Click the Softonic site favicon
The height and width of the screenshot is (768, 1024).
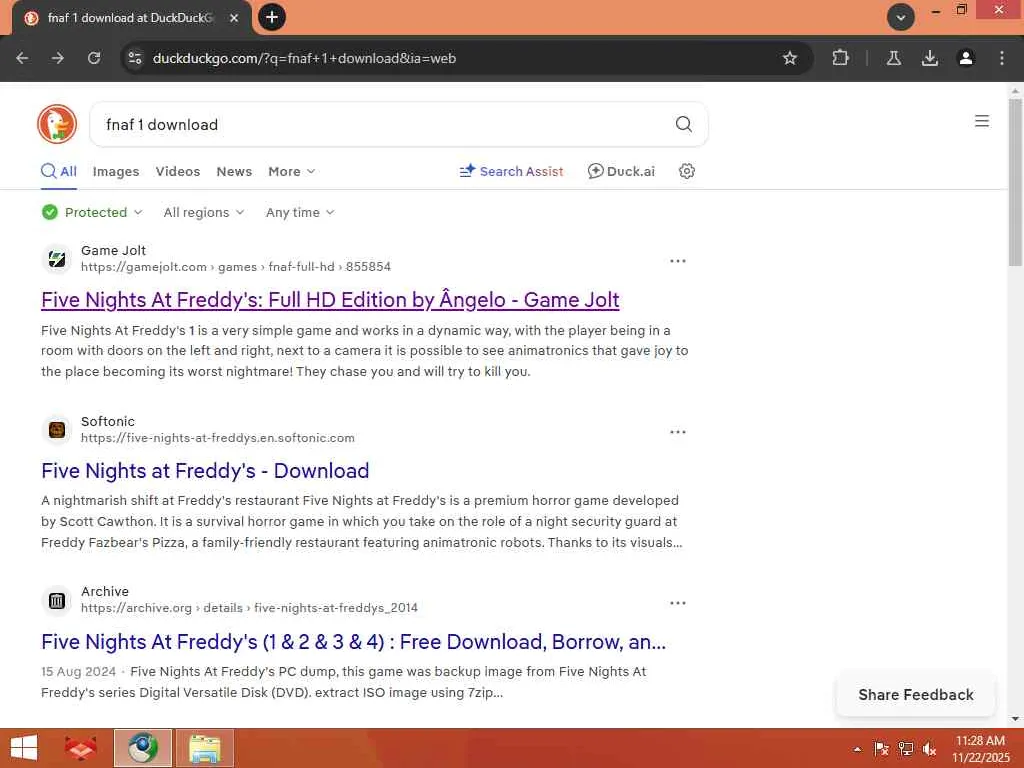[x=57, y=430]
